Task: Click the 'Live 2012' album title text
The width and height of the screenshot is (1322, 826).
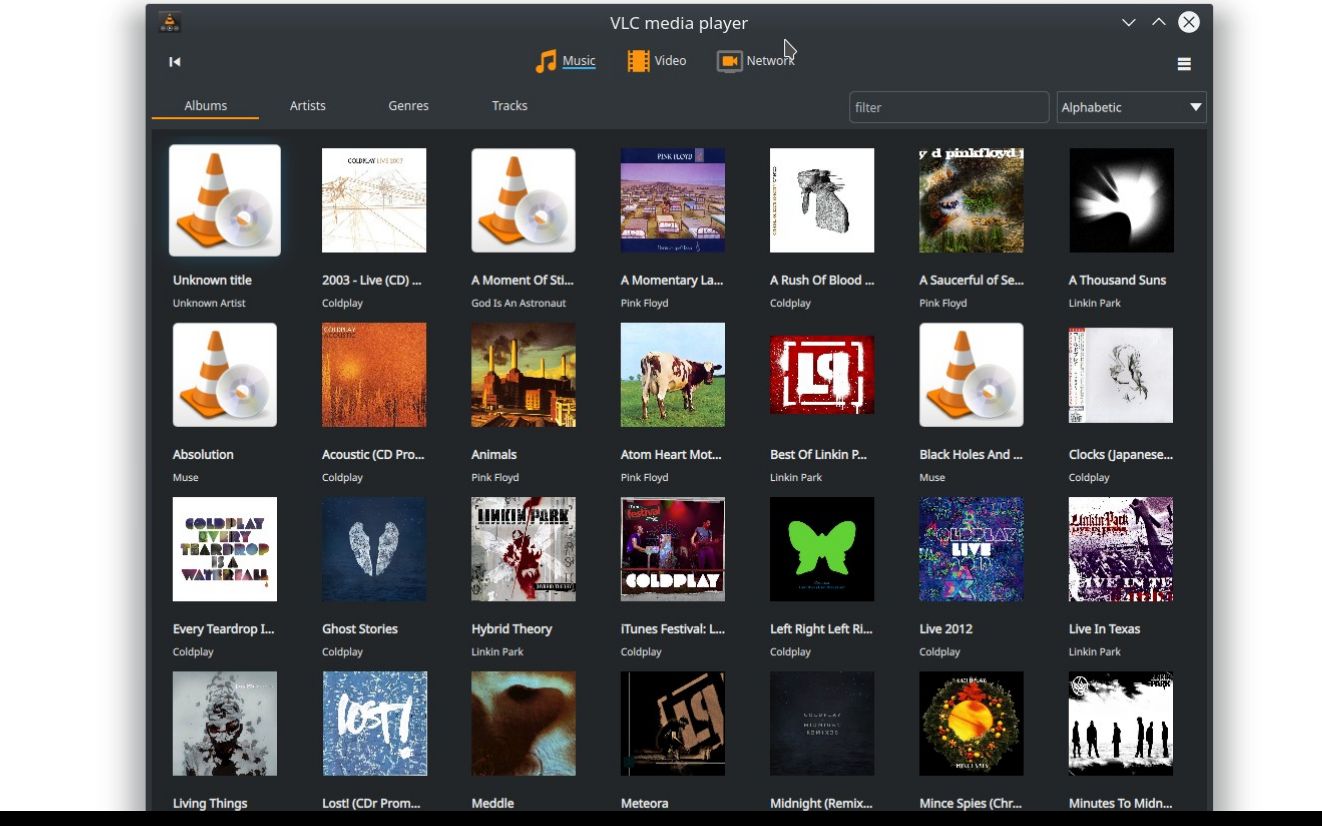Action: [946, 629]
